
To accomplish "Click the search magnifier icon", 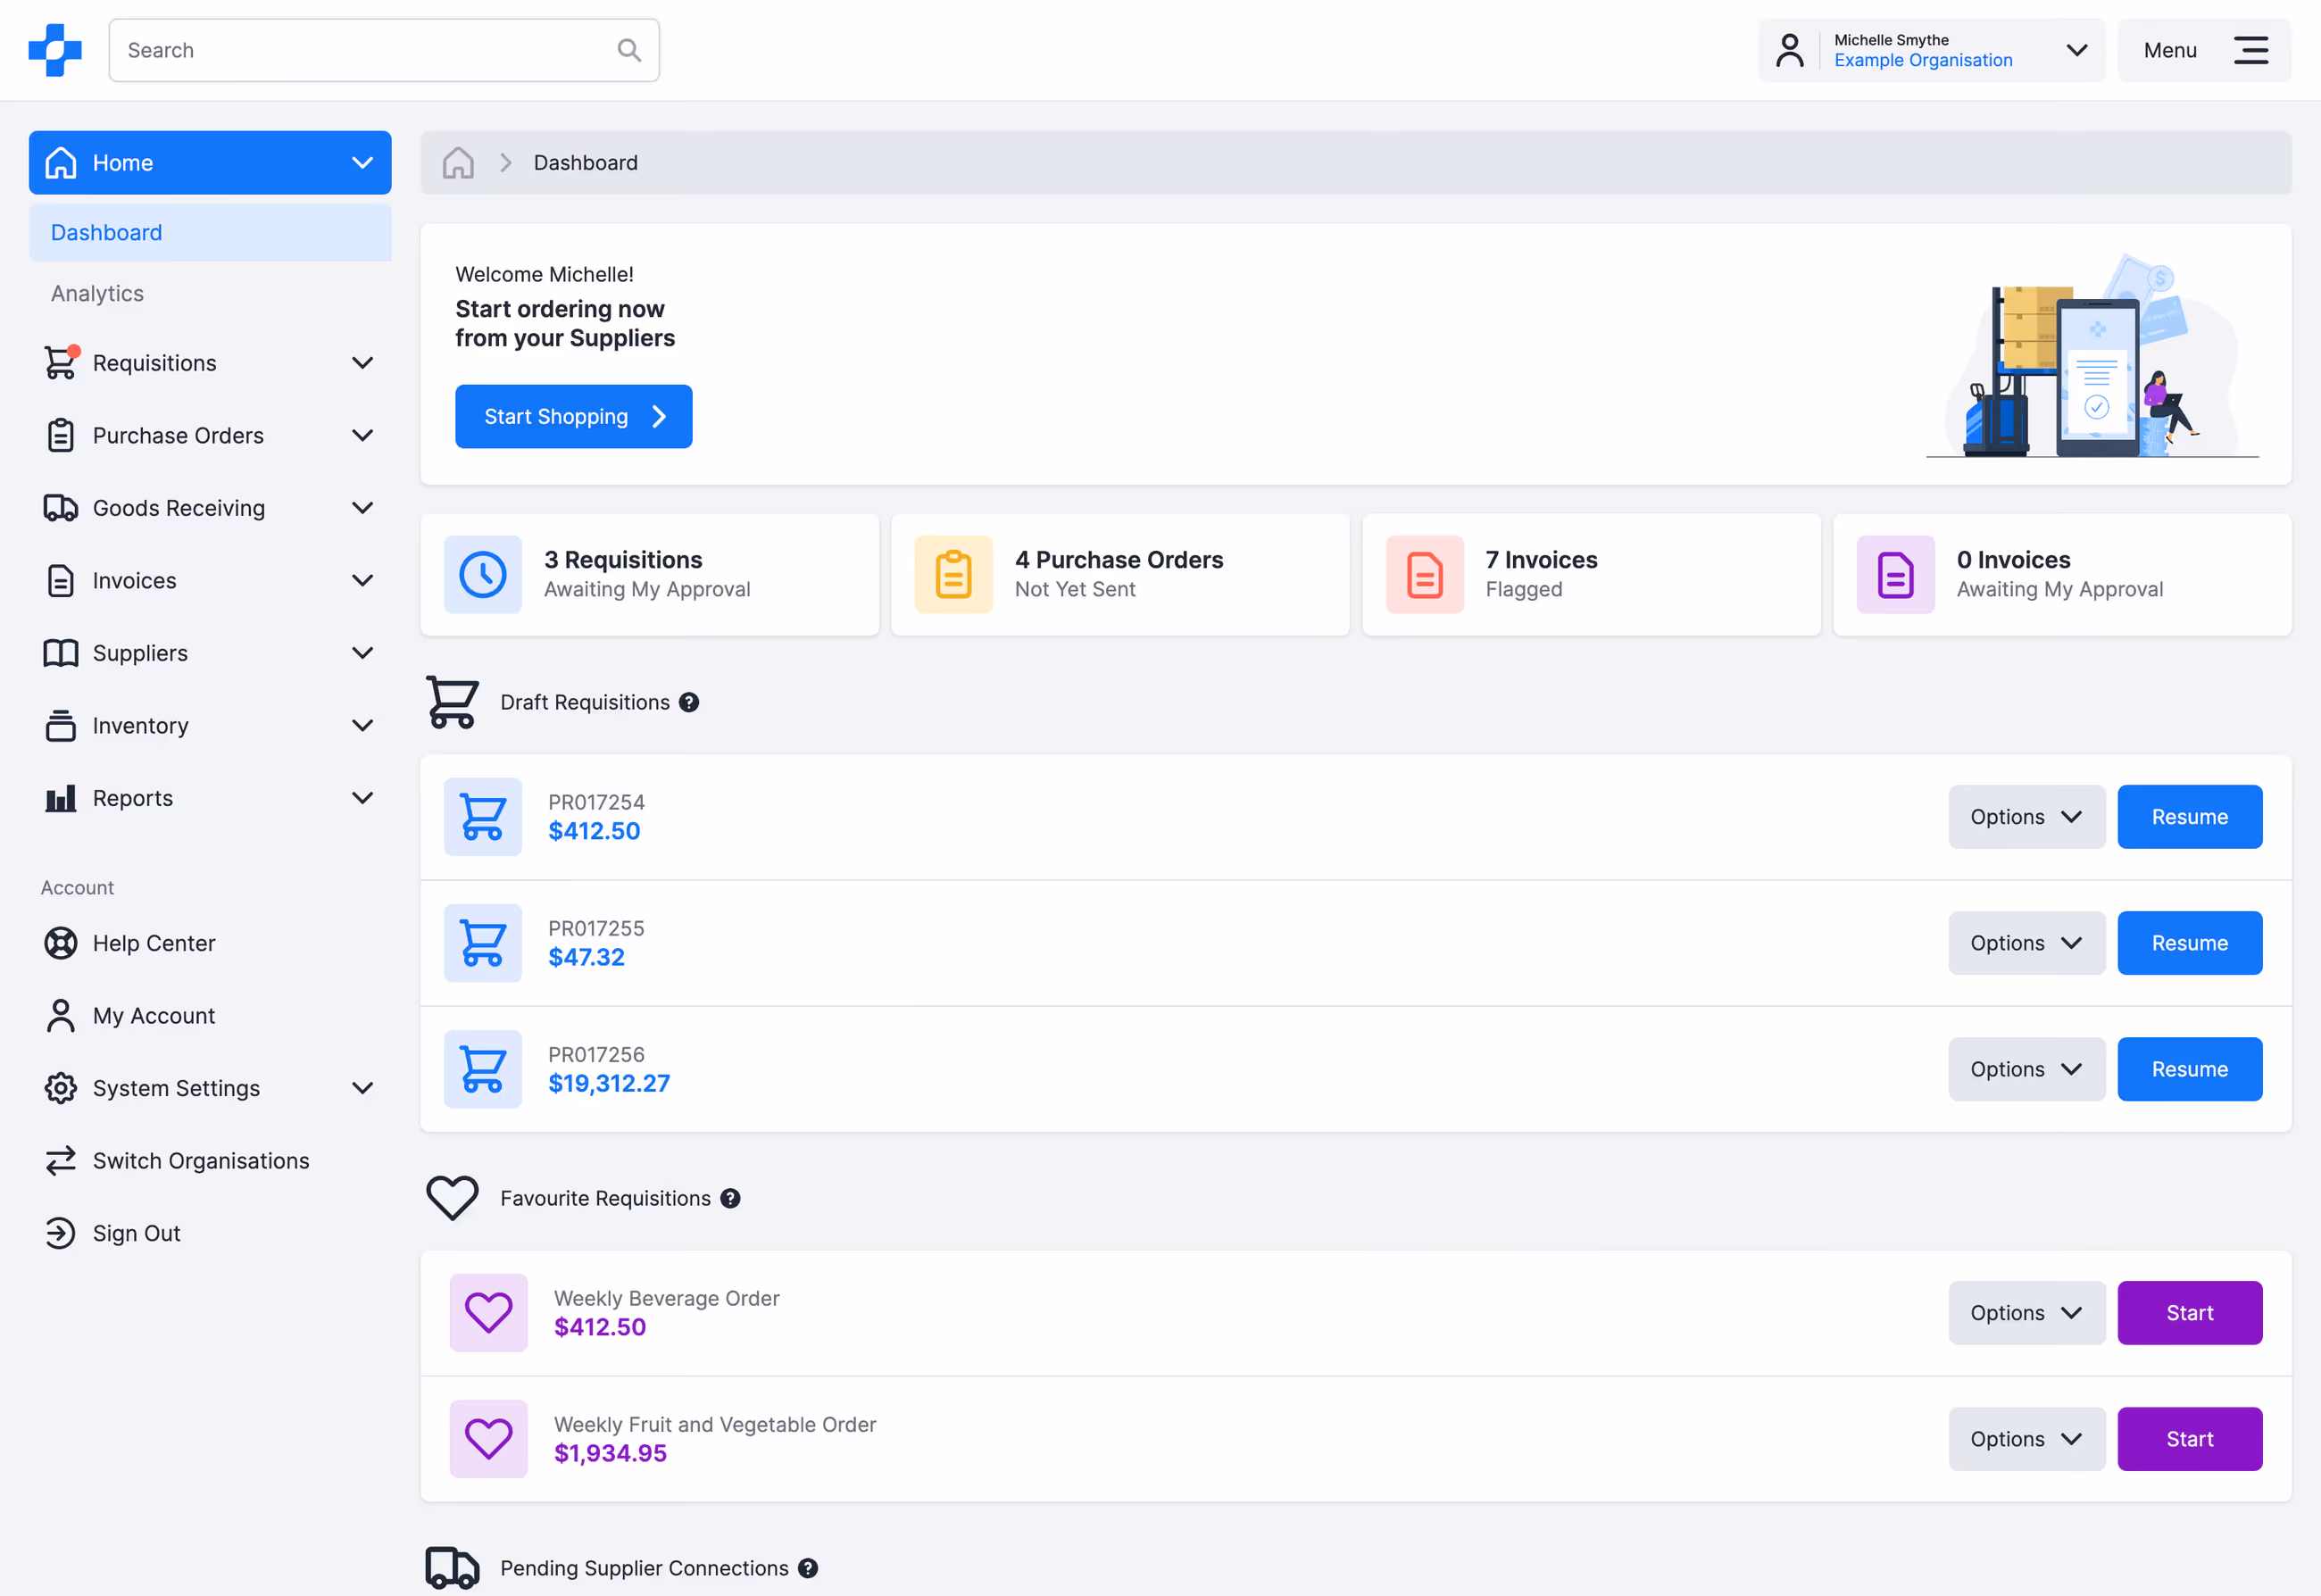I will [x=629, y=50].
